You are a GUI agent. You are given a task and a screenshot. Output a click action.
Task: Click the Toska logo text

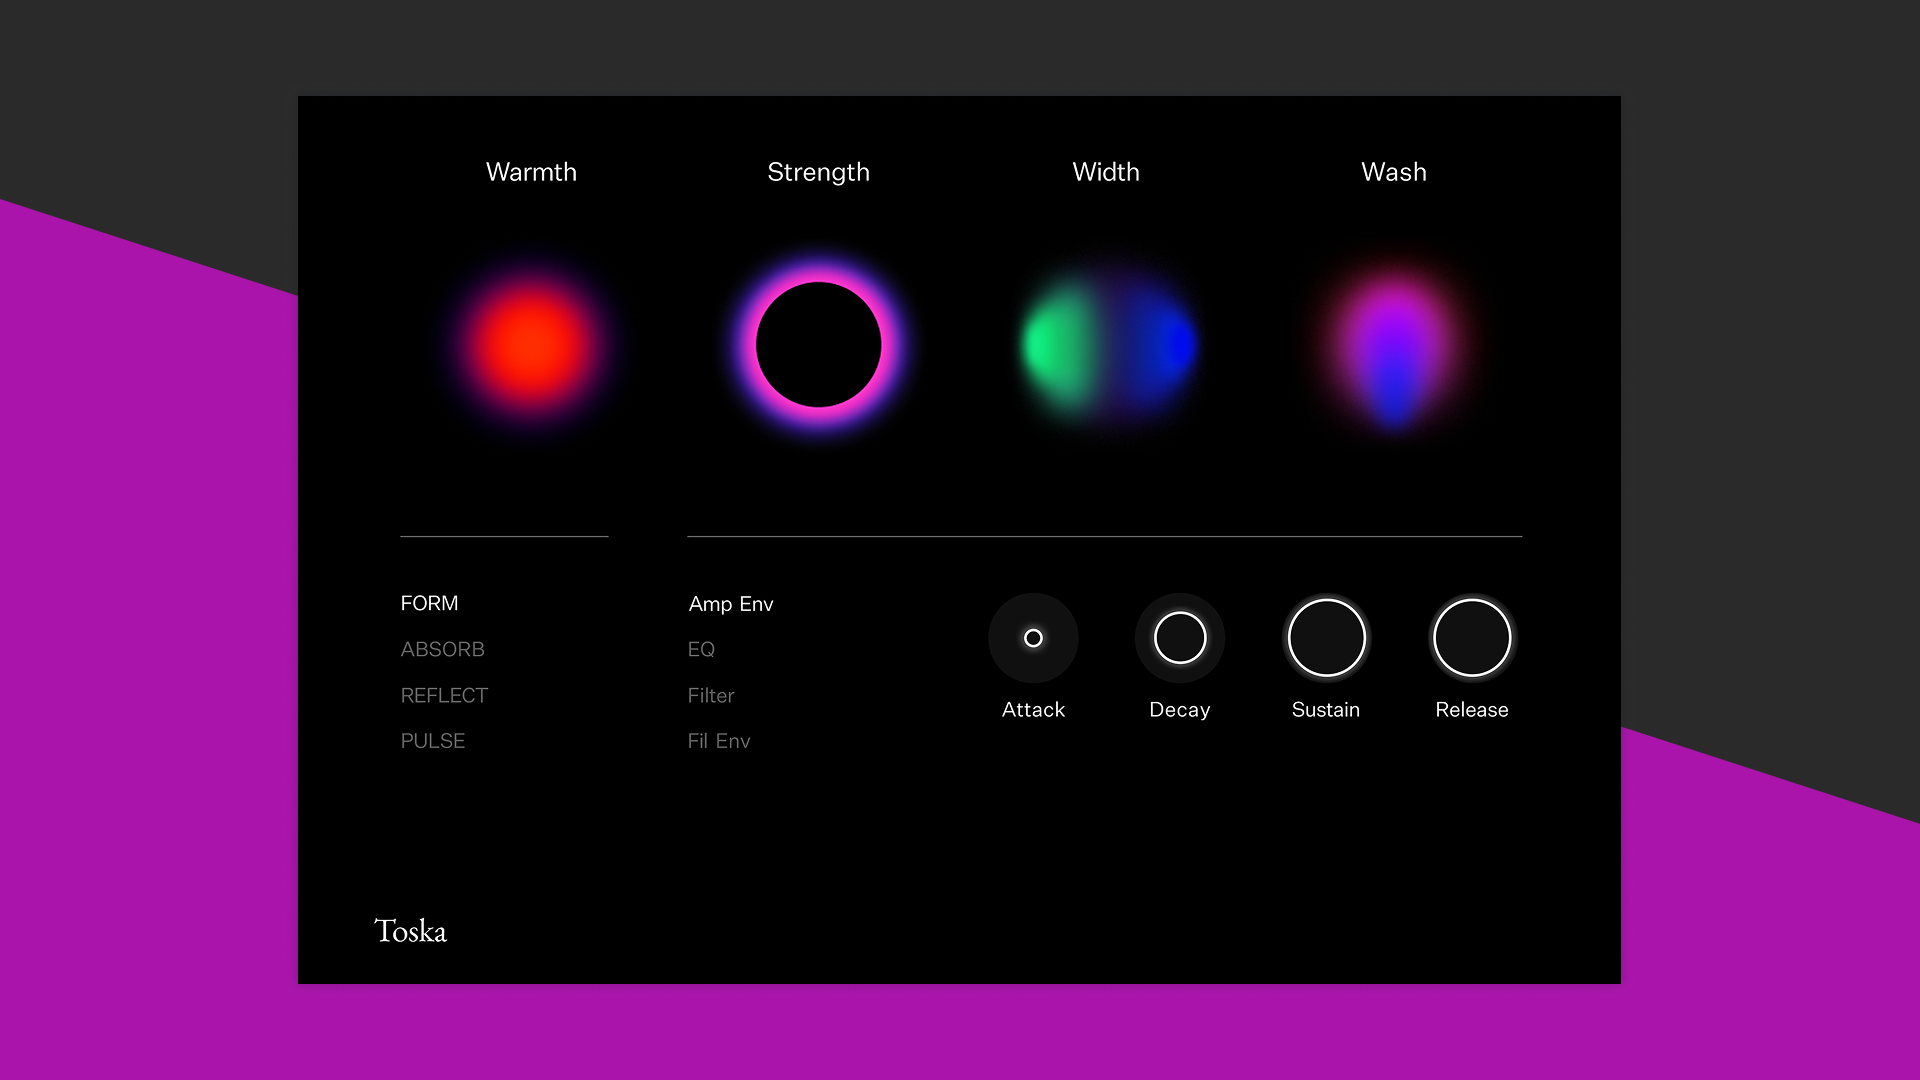coord(410,932)
